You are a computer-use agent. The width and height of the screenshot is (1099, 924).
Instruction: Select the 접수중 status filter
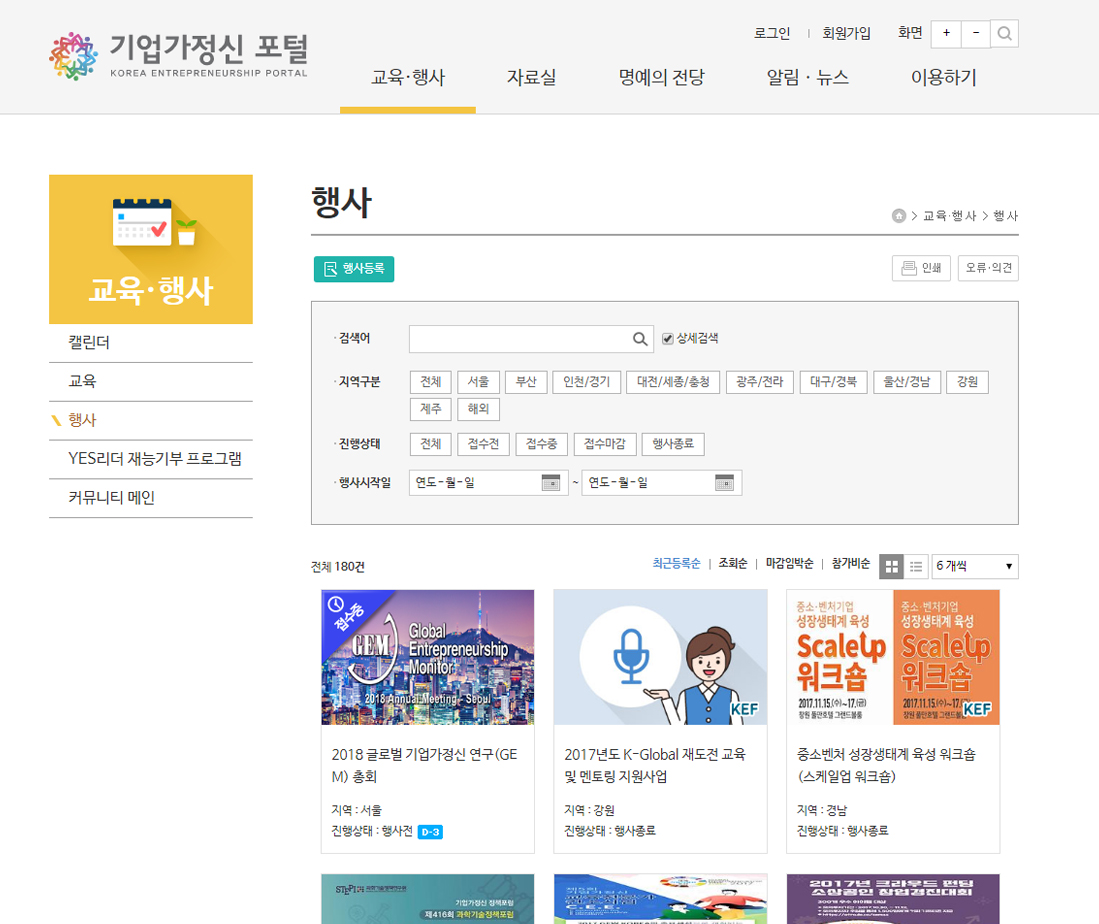[x=541, y=444]
